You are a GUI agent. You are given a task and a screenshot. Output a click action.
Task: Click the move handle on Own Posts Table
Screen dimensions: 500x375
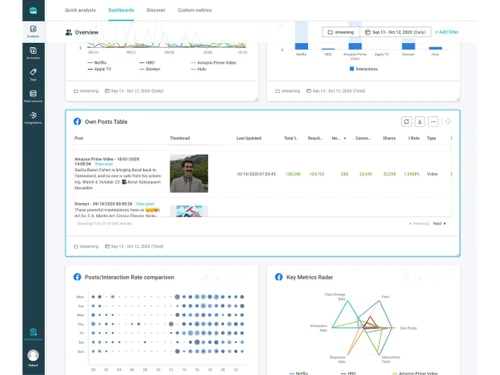coord(448,122)
